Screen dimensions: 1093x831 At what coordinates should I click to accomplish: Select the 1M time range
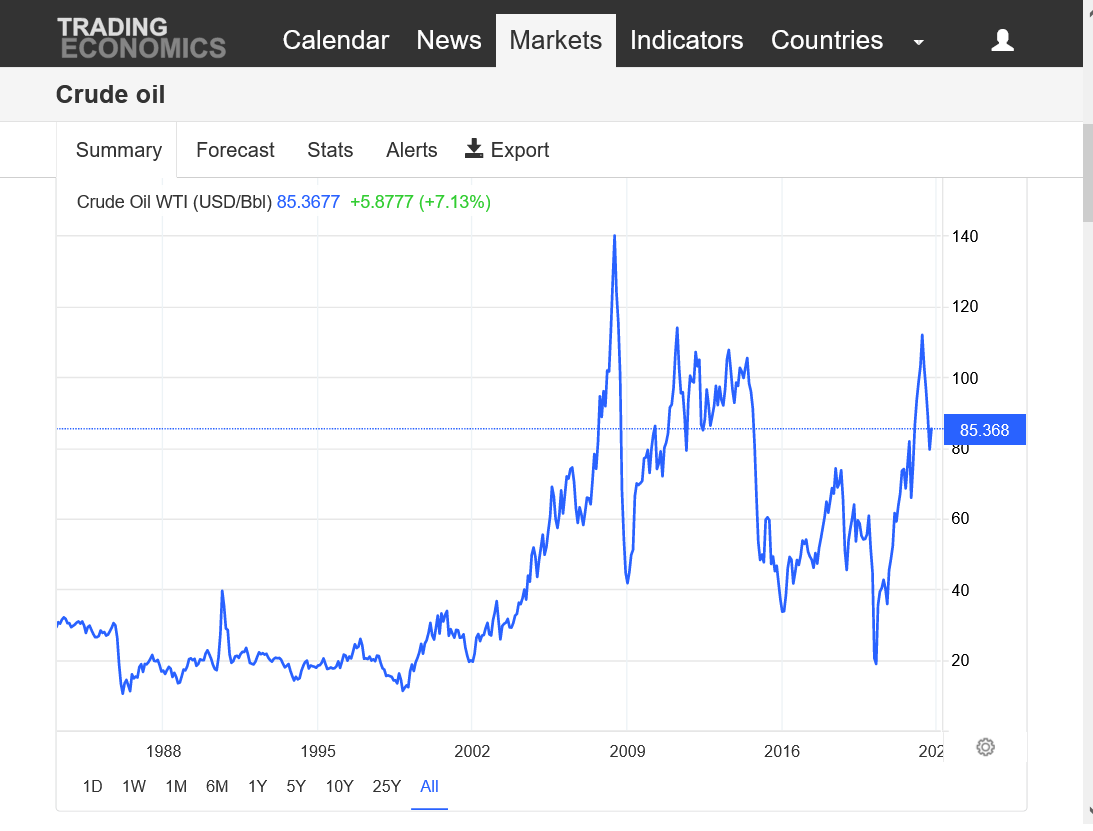pos(176,786)
